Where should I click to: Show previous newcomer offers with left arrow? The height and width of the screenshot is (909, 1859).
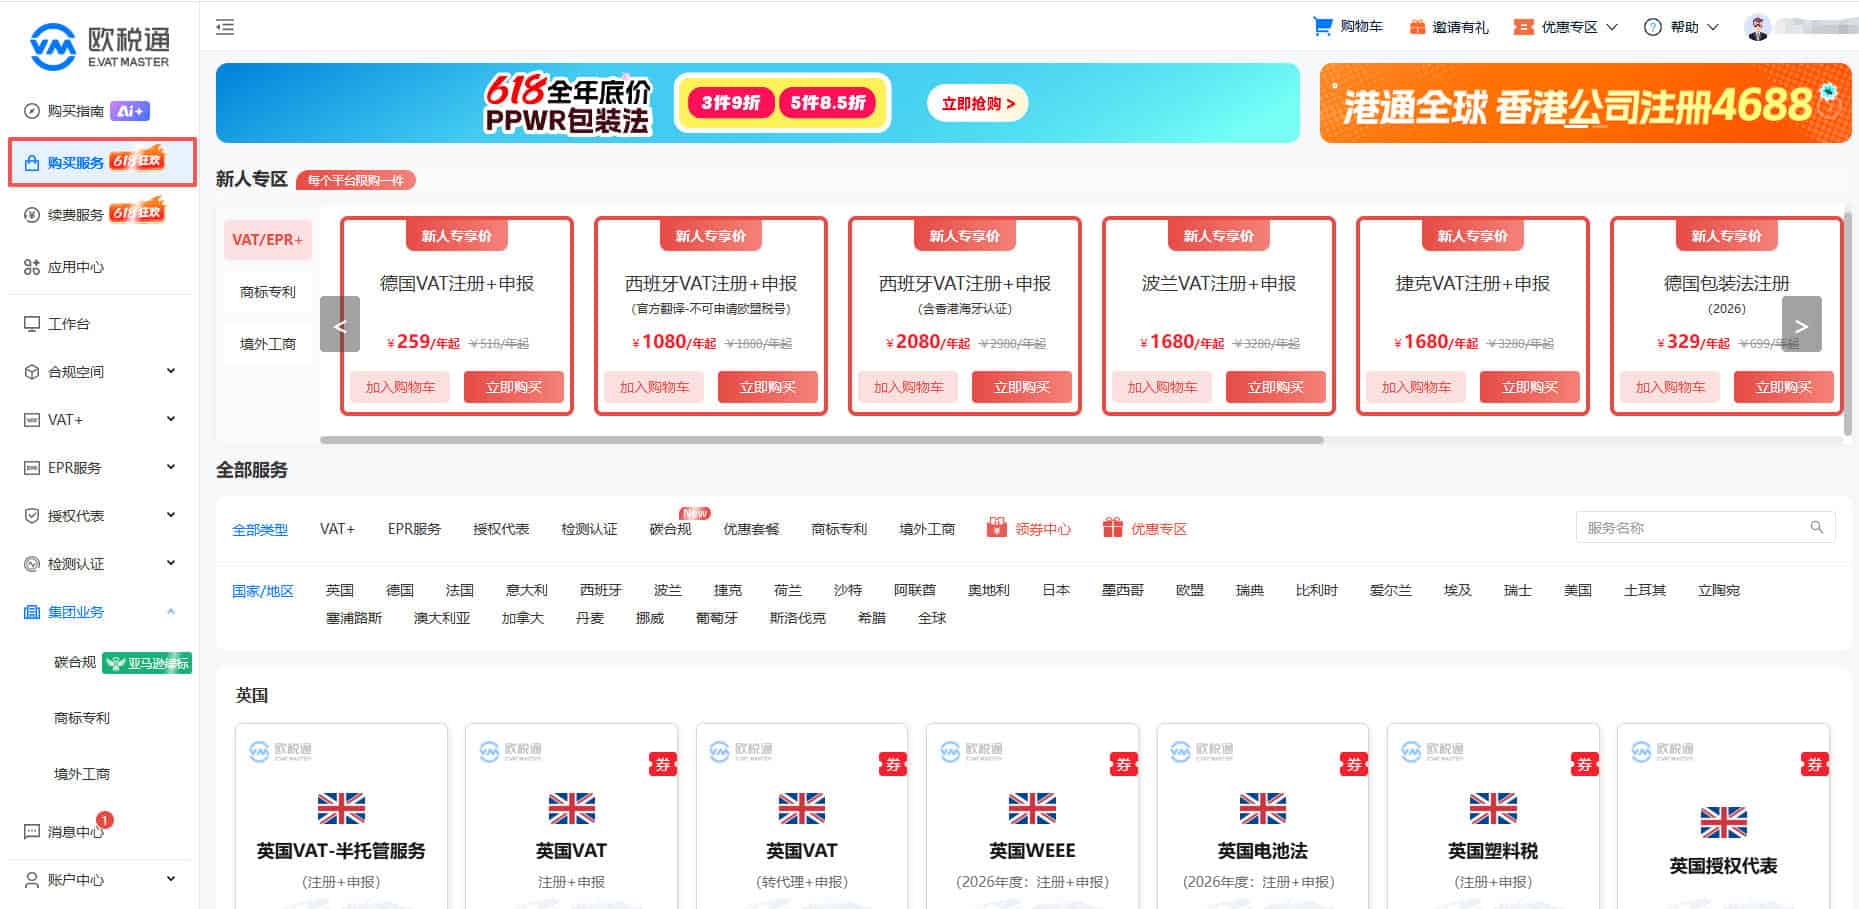point(340,324)
